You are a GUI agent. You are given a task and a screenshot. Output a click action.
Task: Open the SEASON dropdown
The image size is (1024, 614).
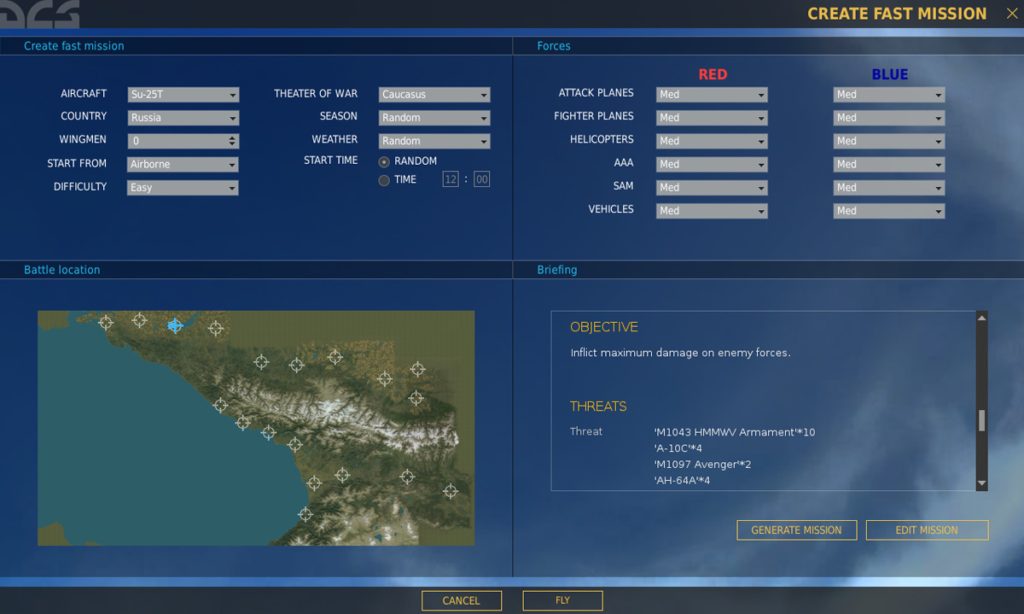coord(434,118)
